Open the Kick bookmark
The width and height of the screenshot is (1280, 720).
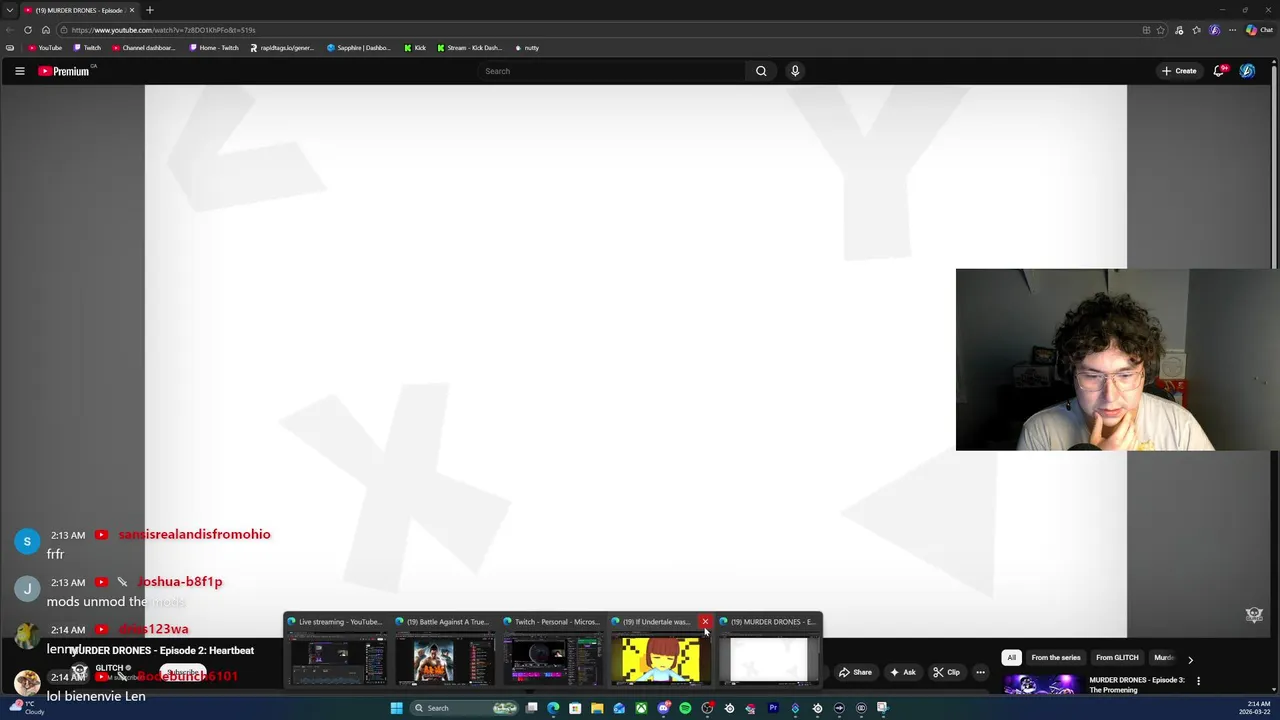[x=415, y=48]
